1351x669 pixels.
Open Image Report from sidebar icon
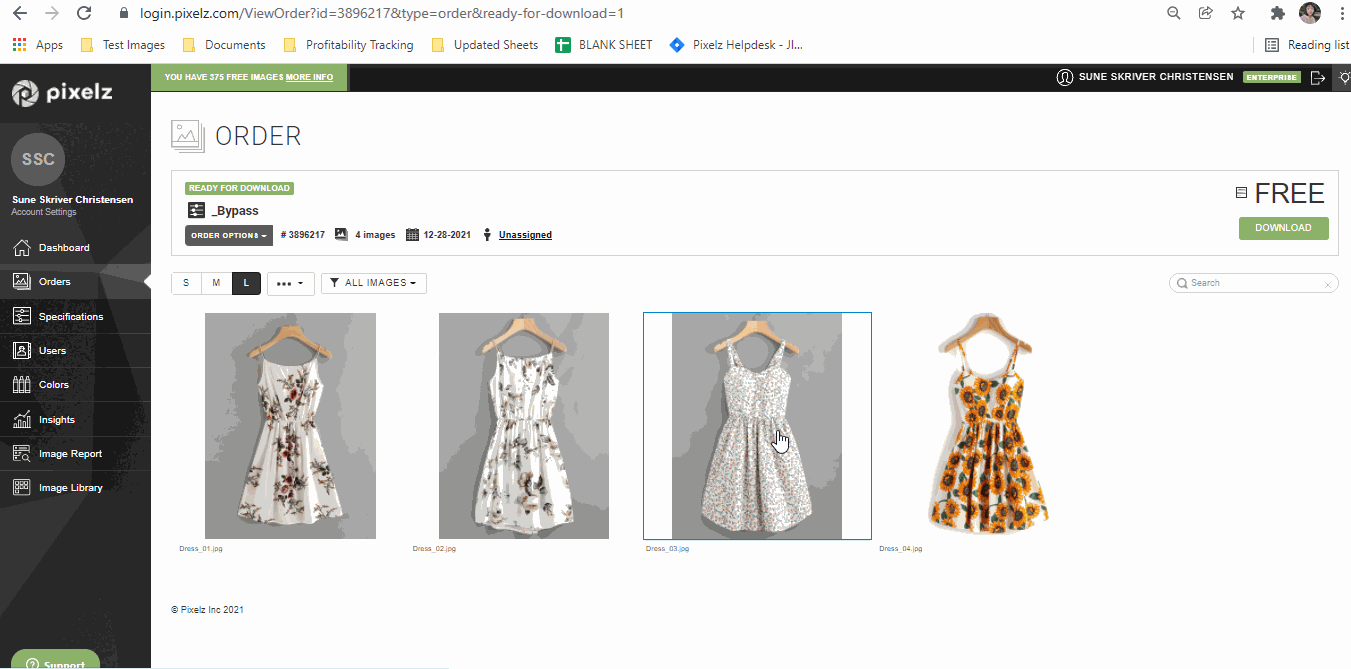point(21,454)
